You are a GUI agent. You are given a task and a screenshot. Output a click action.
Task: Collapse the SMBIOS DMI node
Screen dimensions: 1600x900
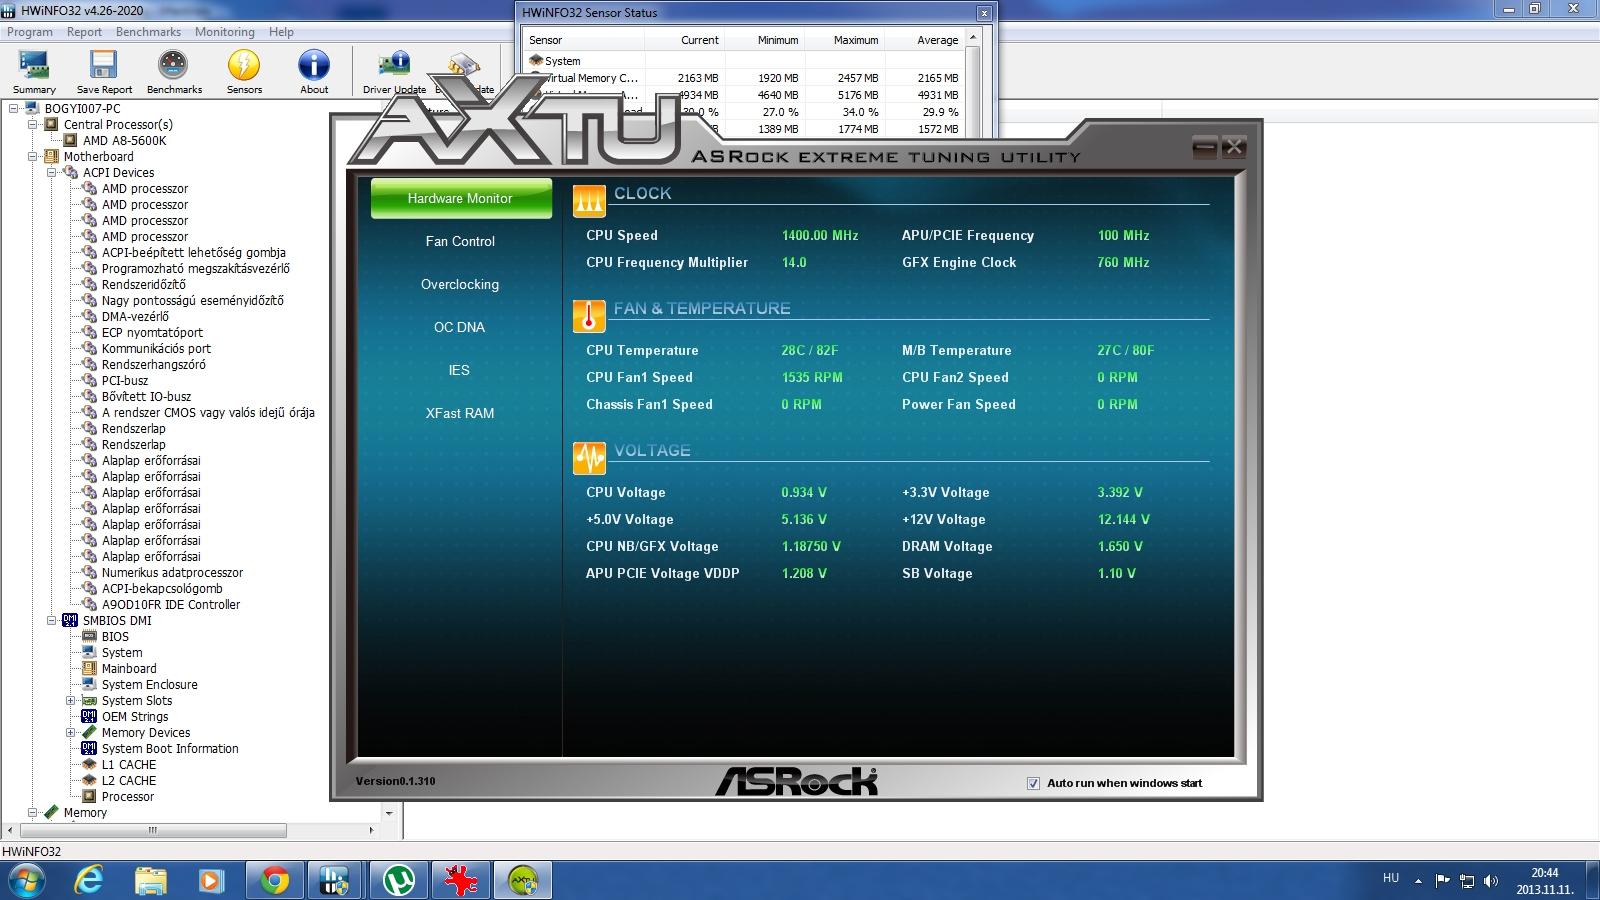coord(52,620)
